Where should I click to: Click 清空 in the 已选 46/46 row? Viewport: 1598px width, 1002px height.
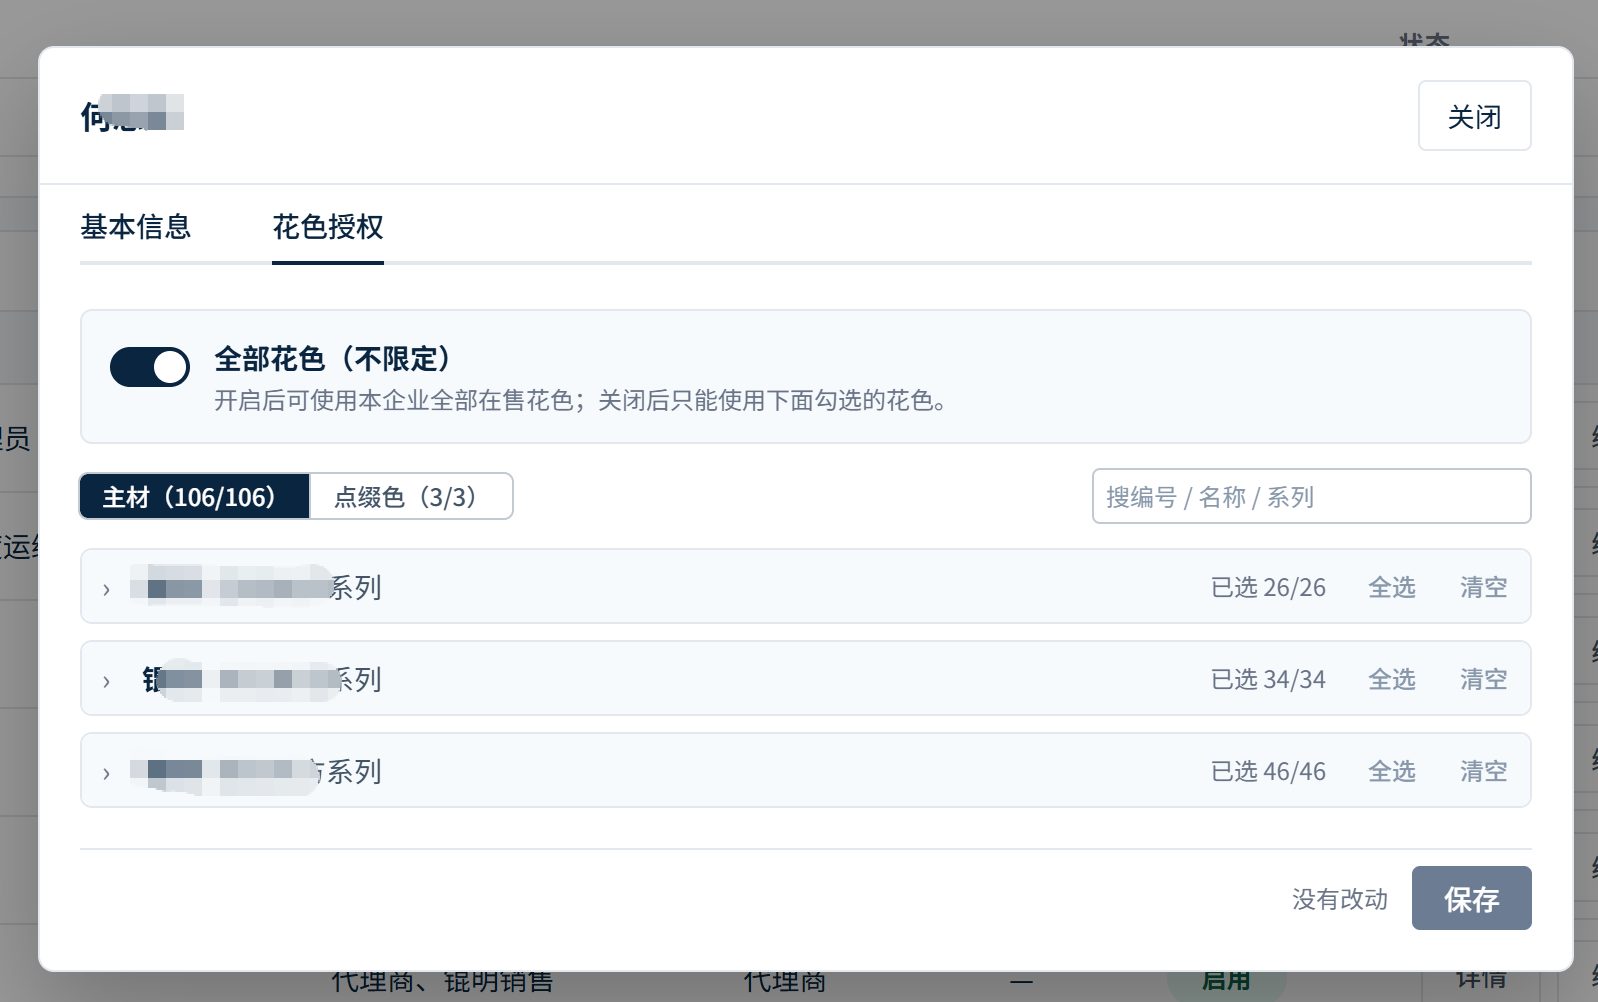[1483, 771]
